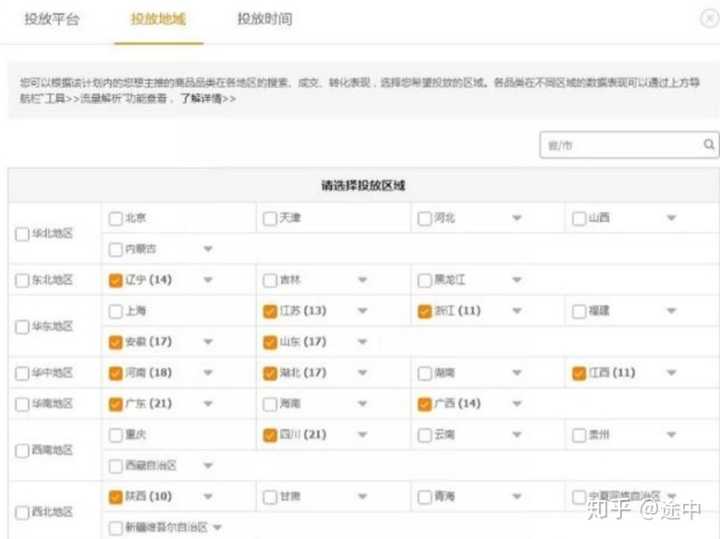720x539 pixels.
Task: Uncheck the 四川 (21) checkbox
Action: pos(269,435)
